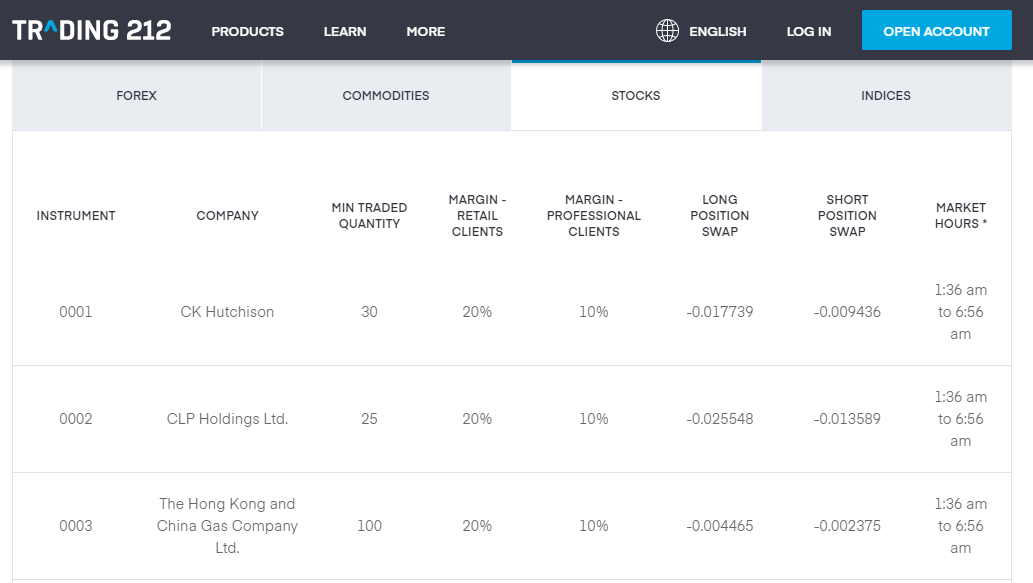Click the CK Hutchison company name
This screenshot has width=1033, height=583.
point(227,312)
